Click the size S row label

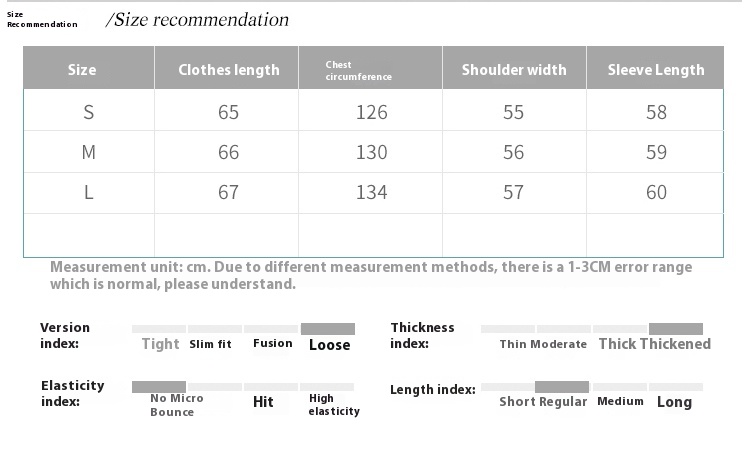pos(88,112)
